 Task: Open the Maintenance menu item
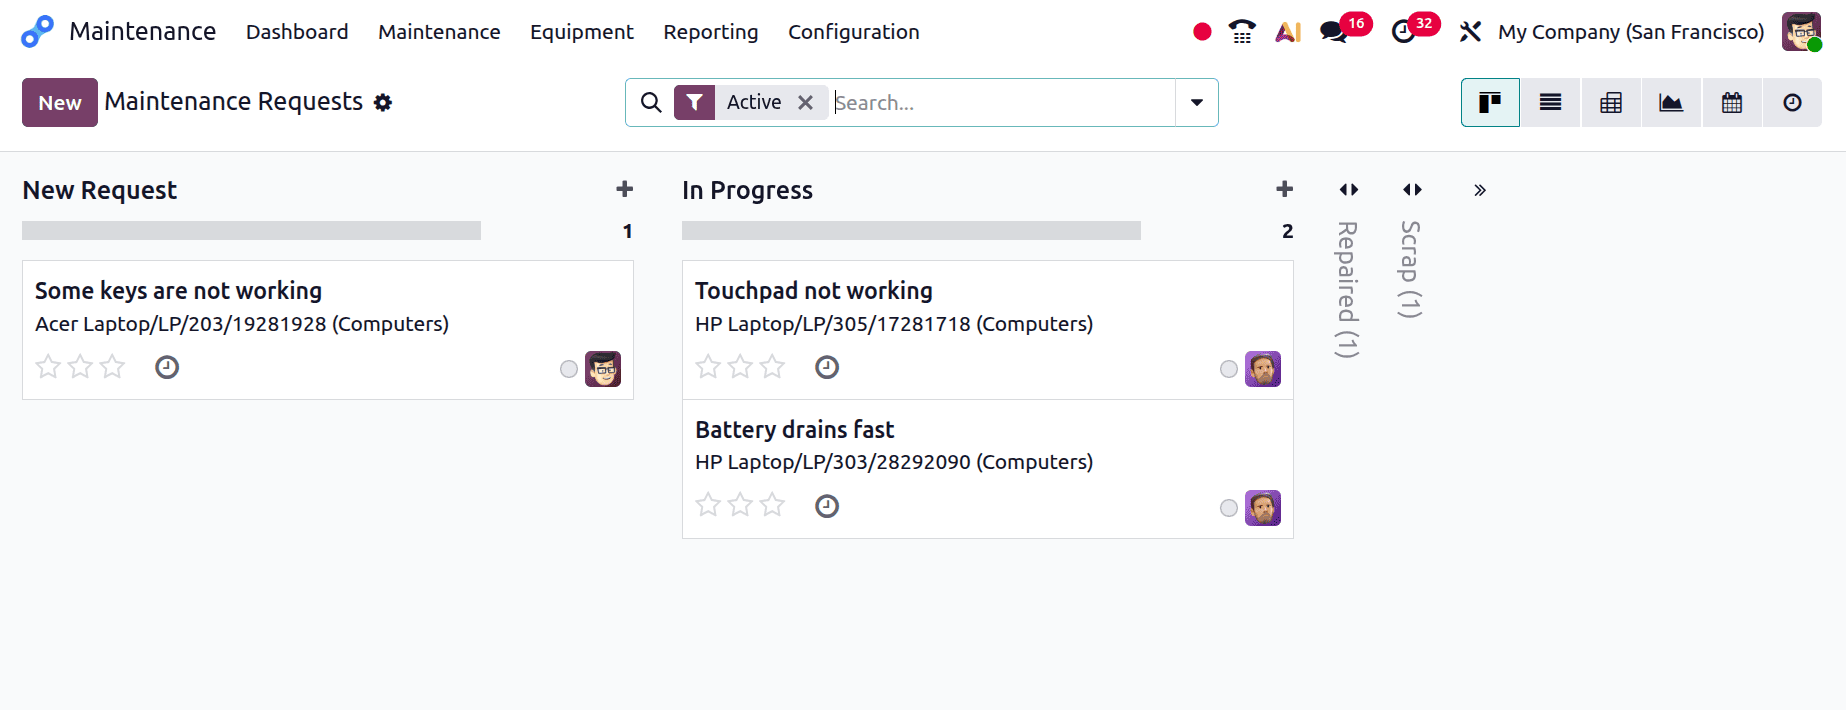[x=439, y=32]
